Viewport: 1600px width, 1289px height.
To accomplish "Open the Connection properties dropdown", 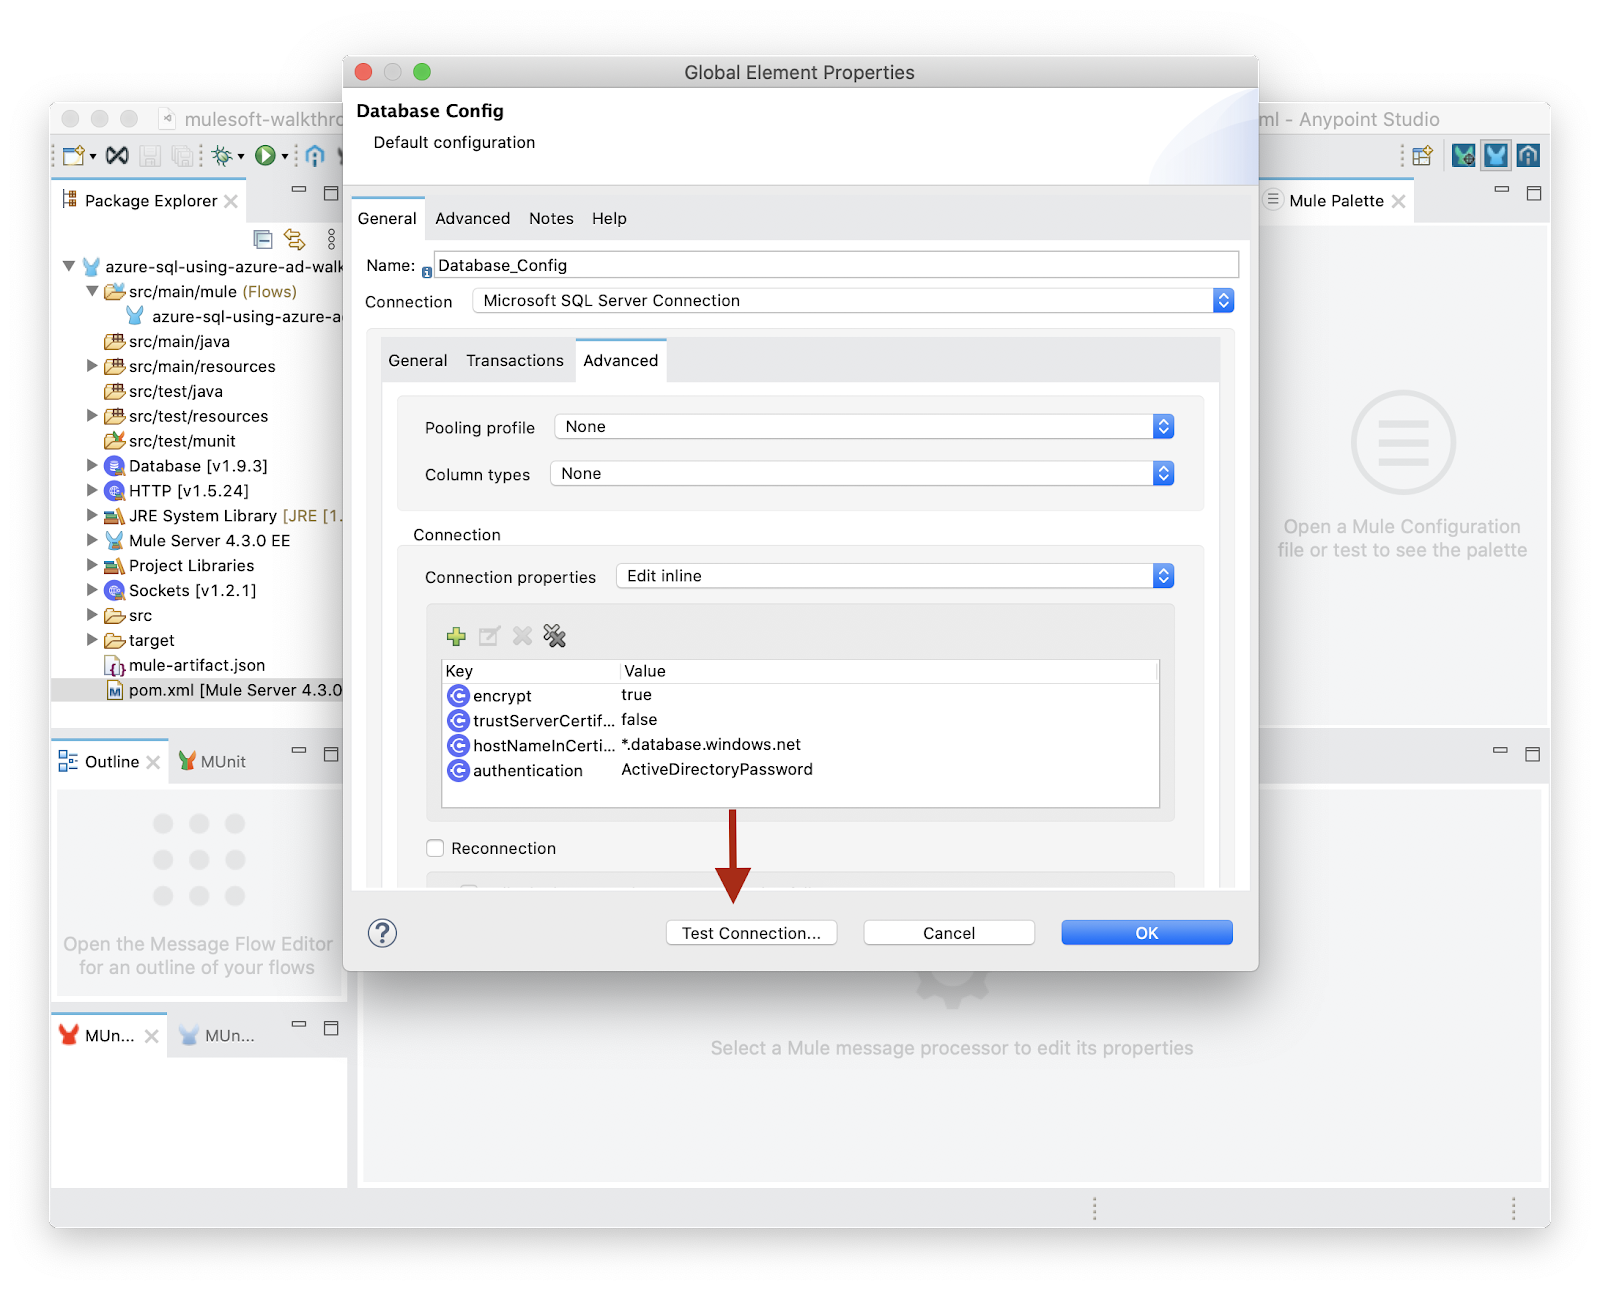I will pos(893,576).
